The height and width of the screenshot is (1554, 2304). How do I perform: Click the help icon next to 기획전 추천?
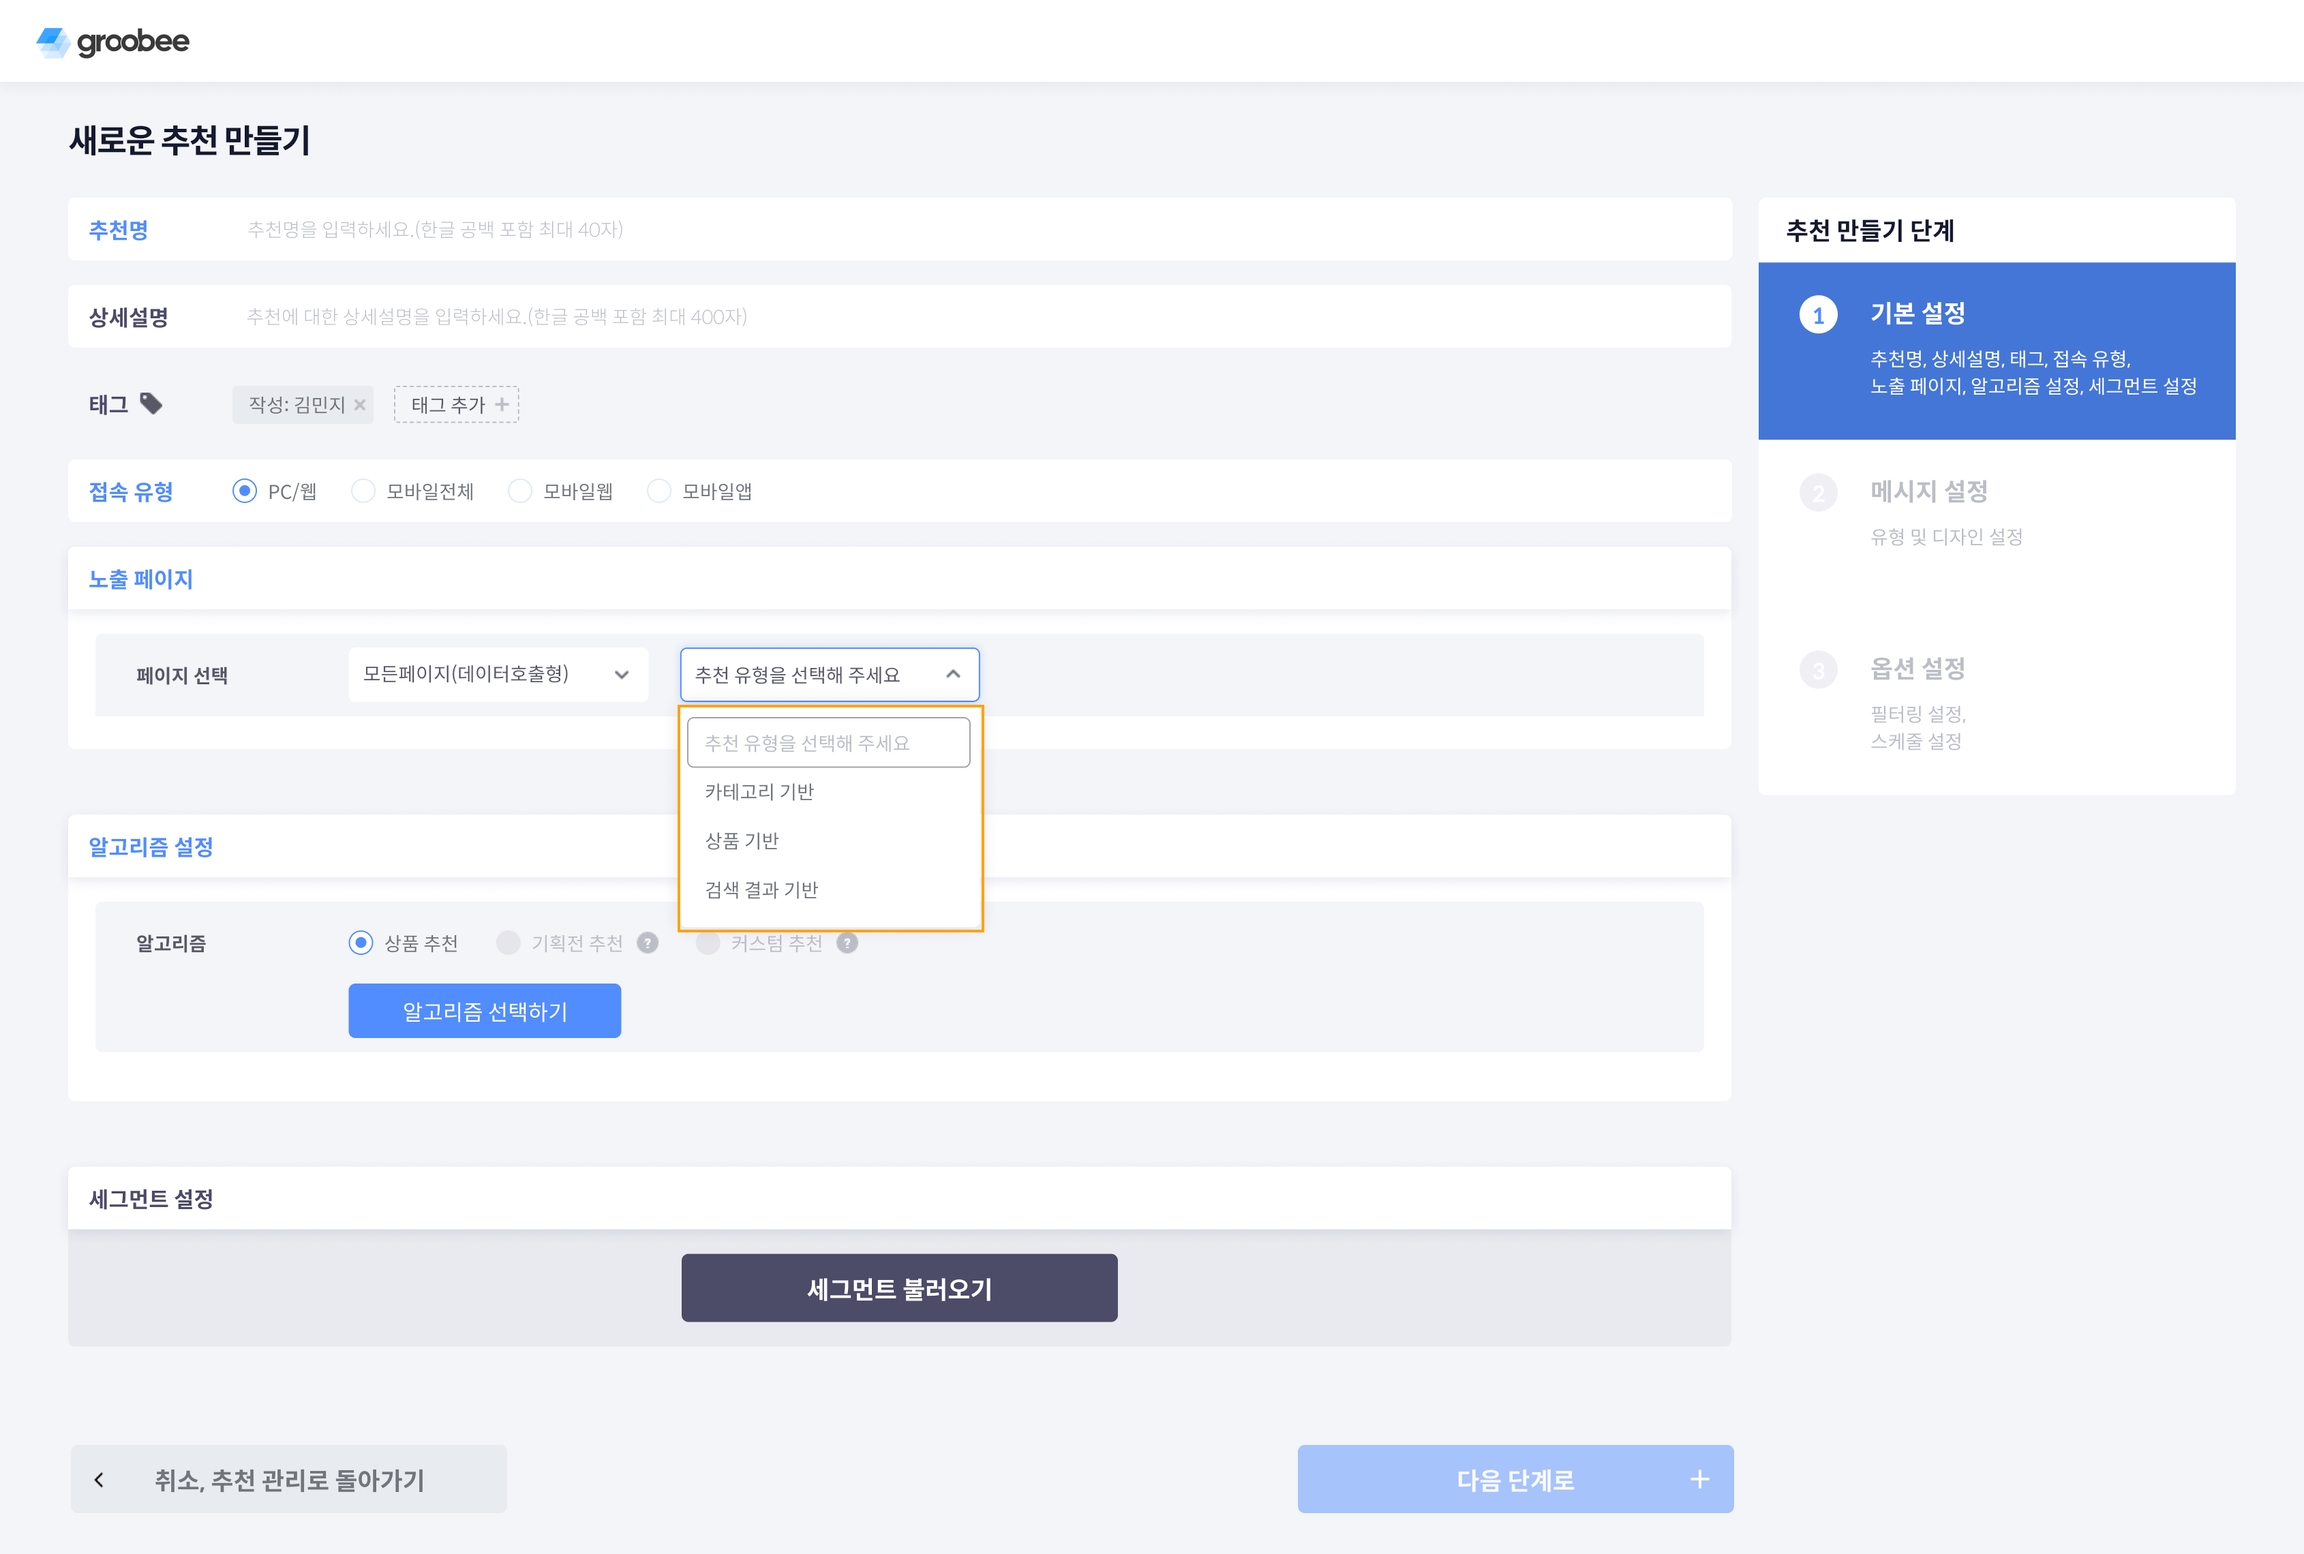(648, 943)
